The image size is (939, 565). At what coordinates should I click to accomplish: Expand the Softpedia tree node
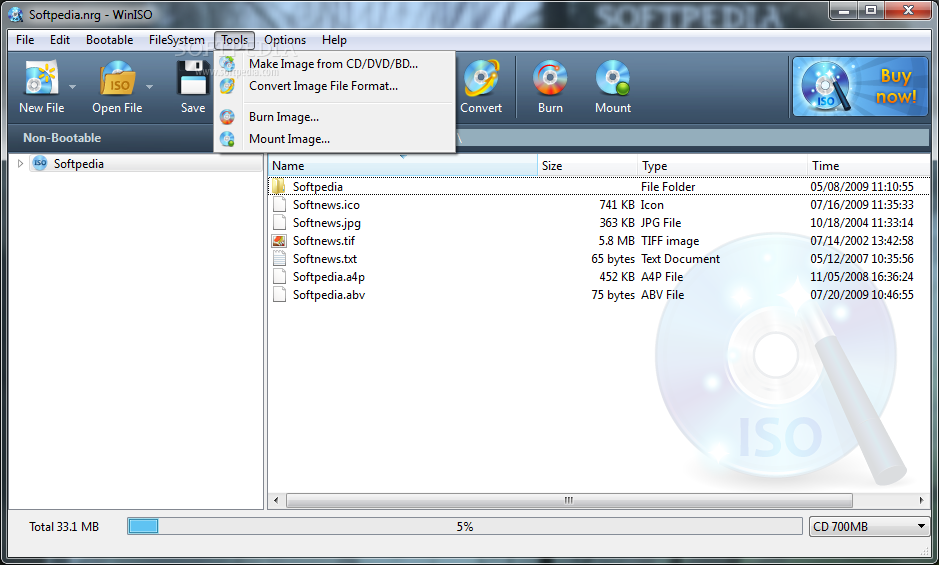(20, 164)
